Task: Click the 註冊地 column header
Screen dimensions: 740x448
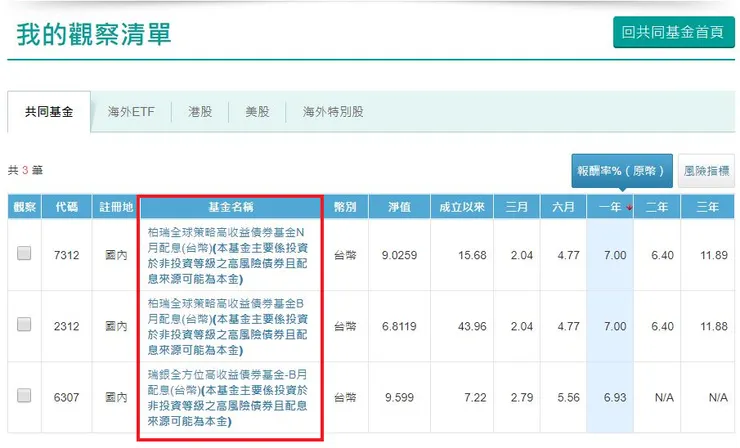Action: 116,207
